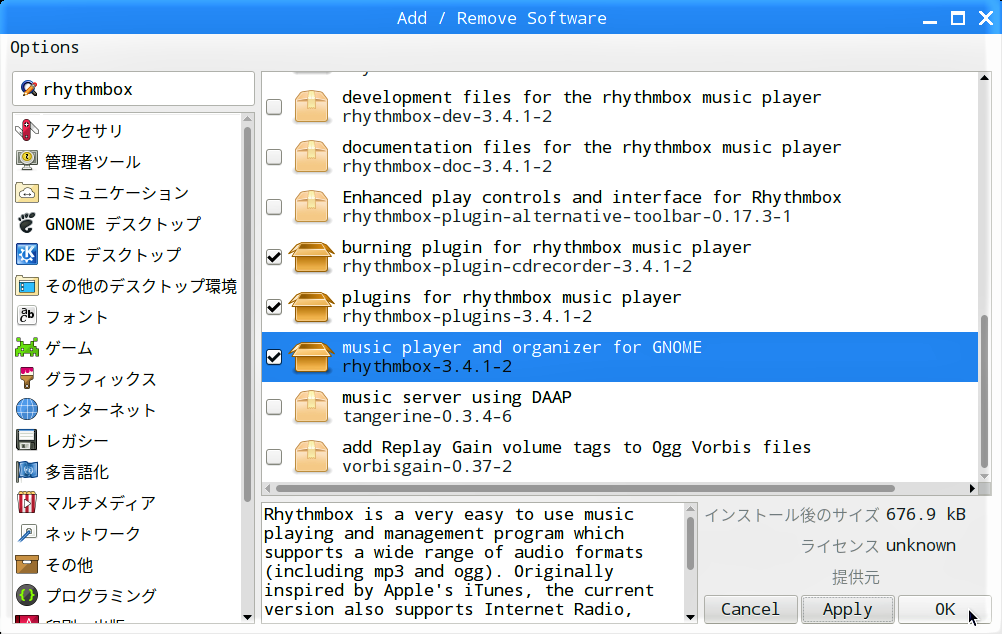Select the 多言語化 flag icon
This screenshot has width=1002, height=634.
[27, 472]
